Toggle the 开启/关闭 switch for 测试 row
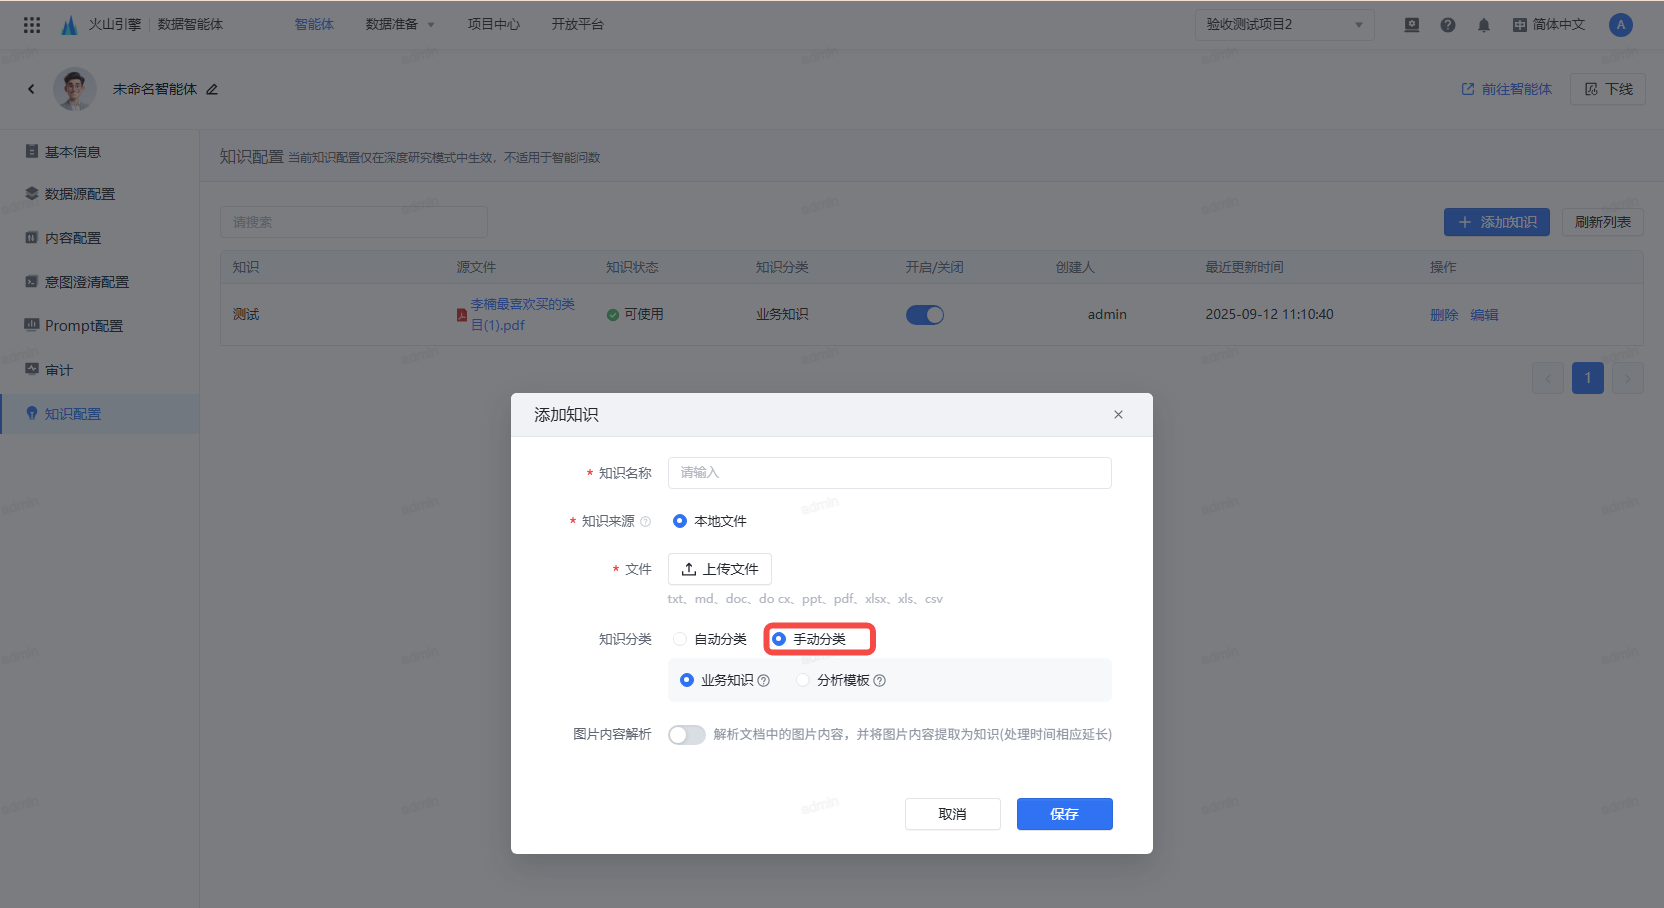This screenshot has width=1664, height=908. (925, 315)
